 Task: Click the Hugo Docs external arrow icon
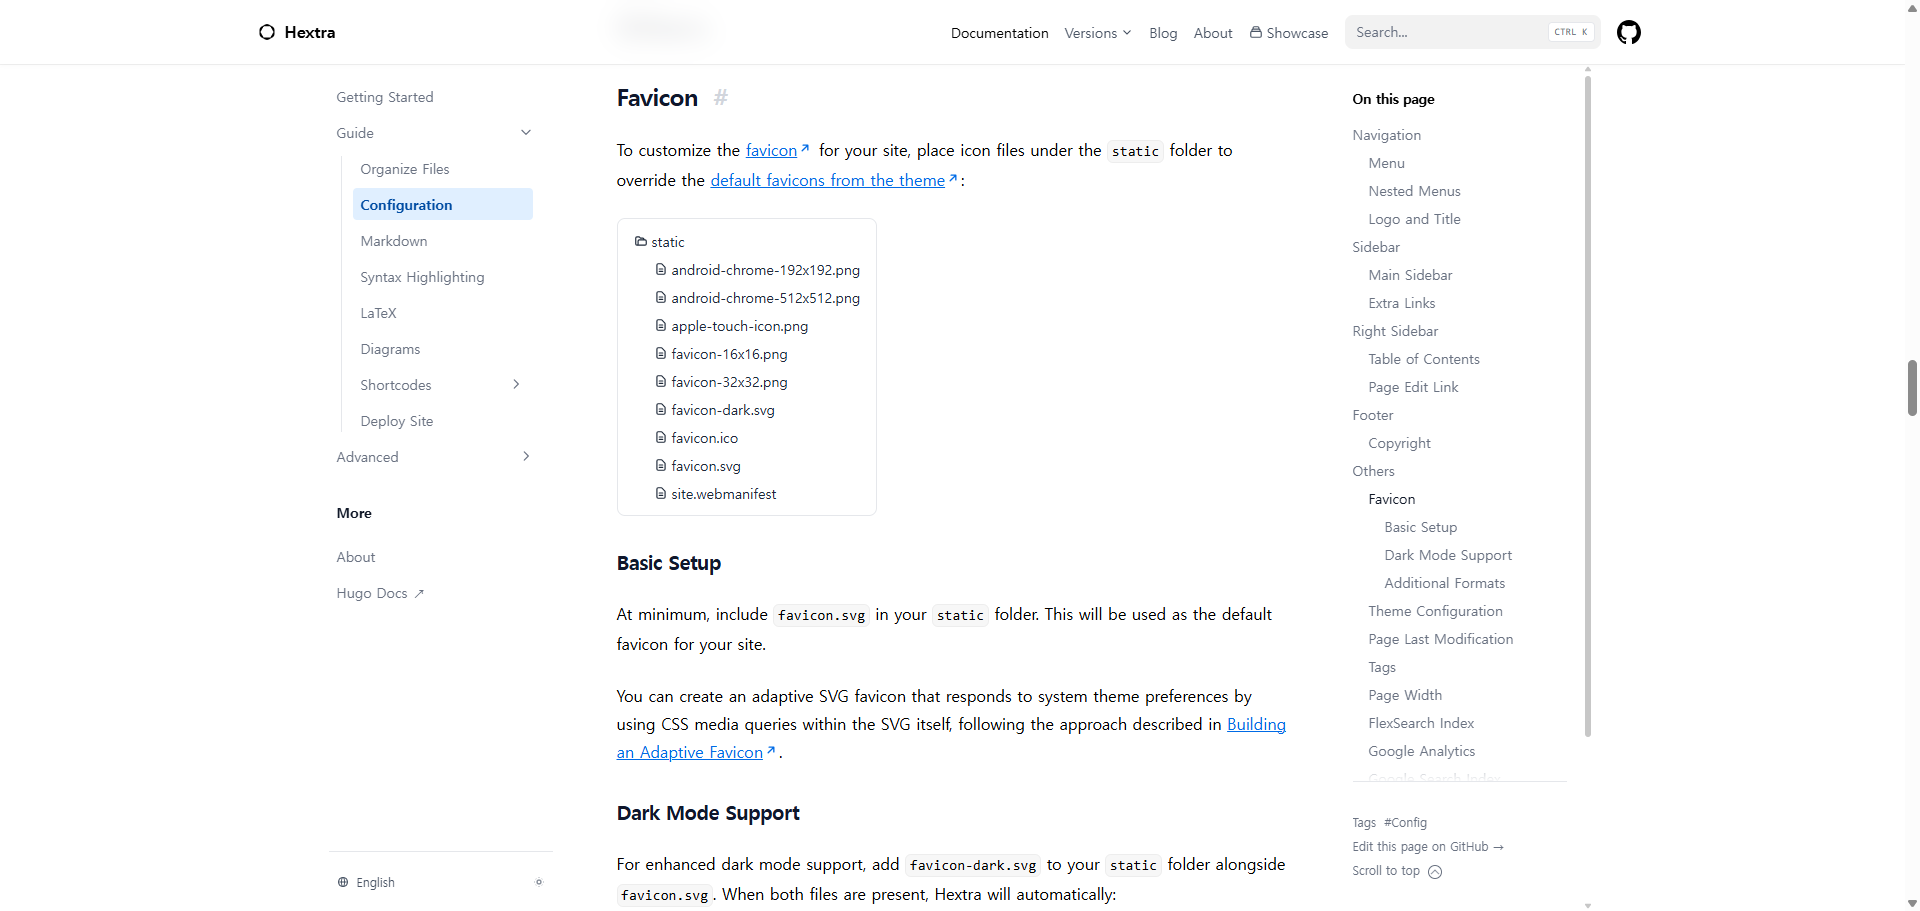(x=419, y=594)
